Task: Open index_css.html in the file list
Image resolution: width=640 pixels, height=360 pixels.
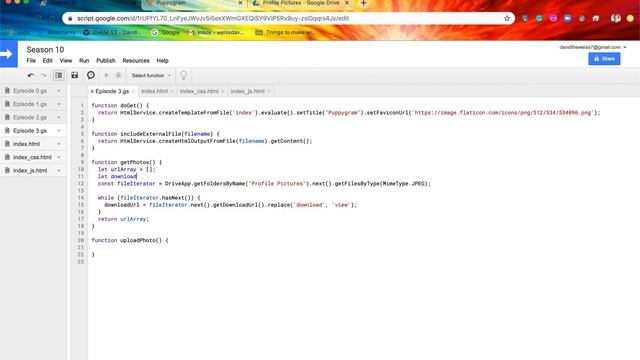Action: [32, 157]
